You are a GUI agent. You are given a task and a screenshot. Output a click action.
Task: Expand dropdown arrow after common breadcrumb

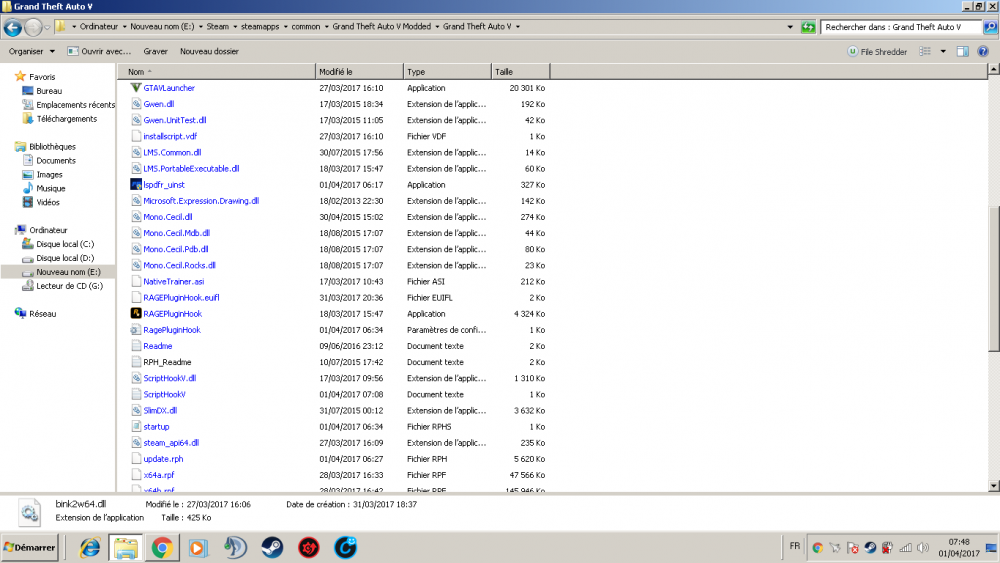click(326, 27)
